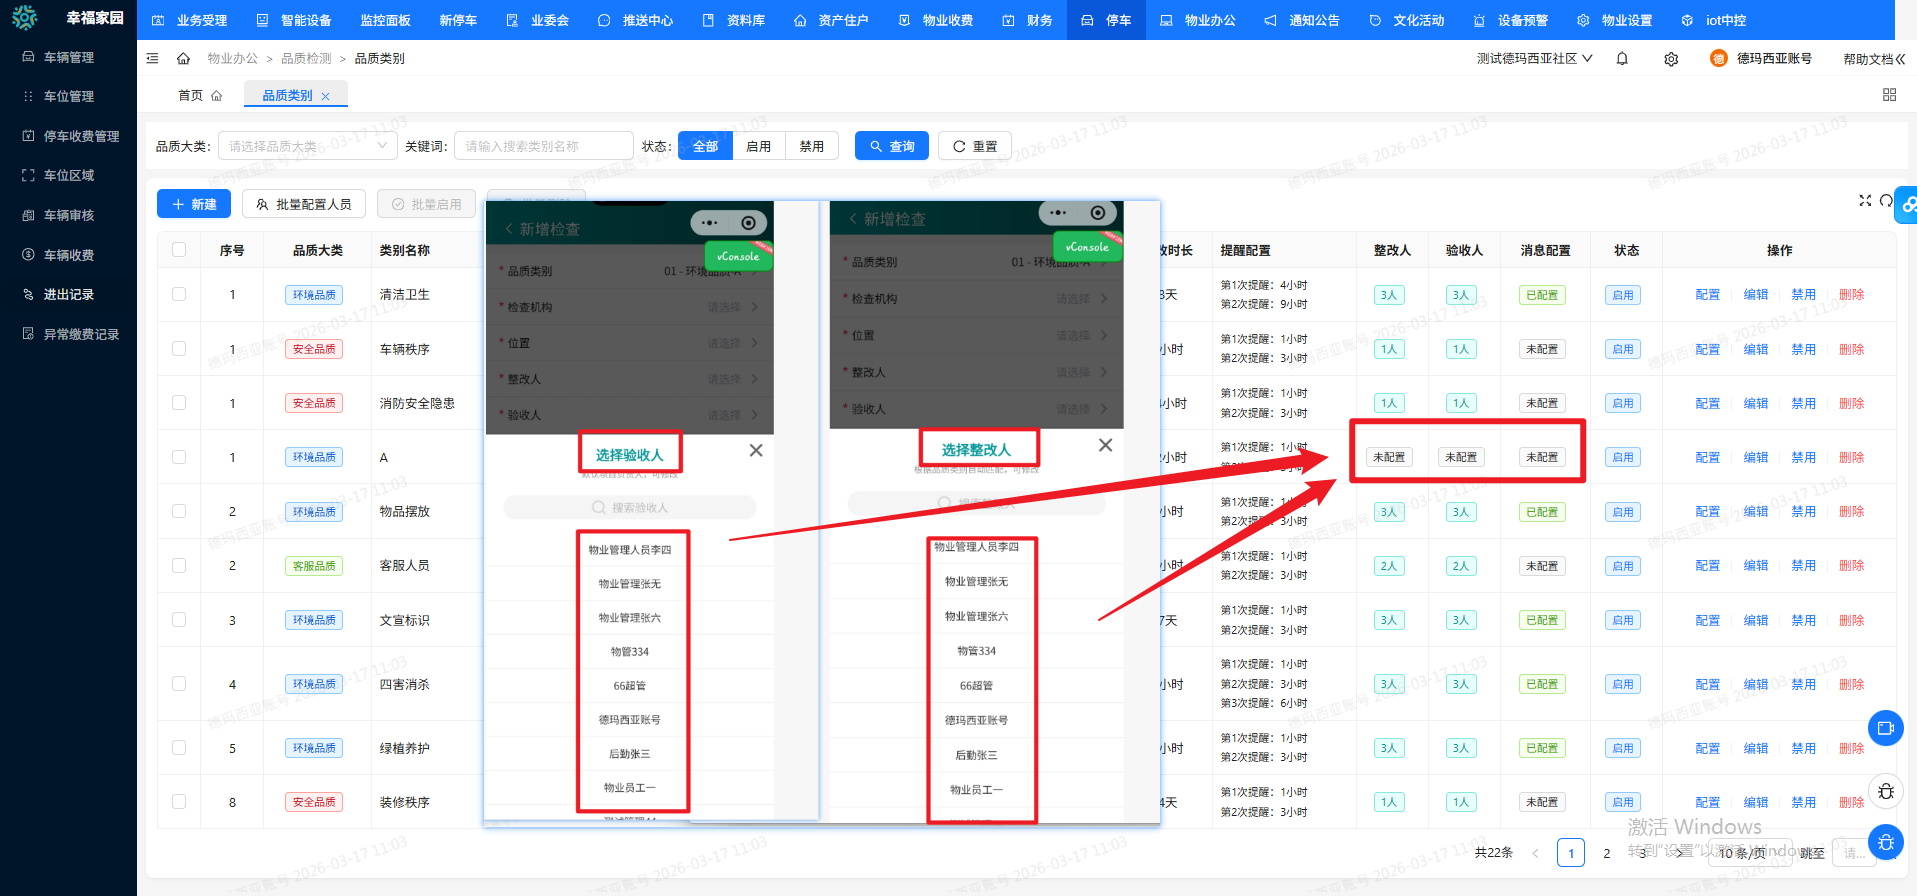This screenshot has width=1917, height=896.
Task: Go to 车辆审核 in sidebar
Action: (x=69, y=215)
